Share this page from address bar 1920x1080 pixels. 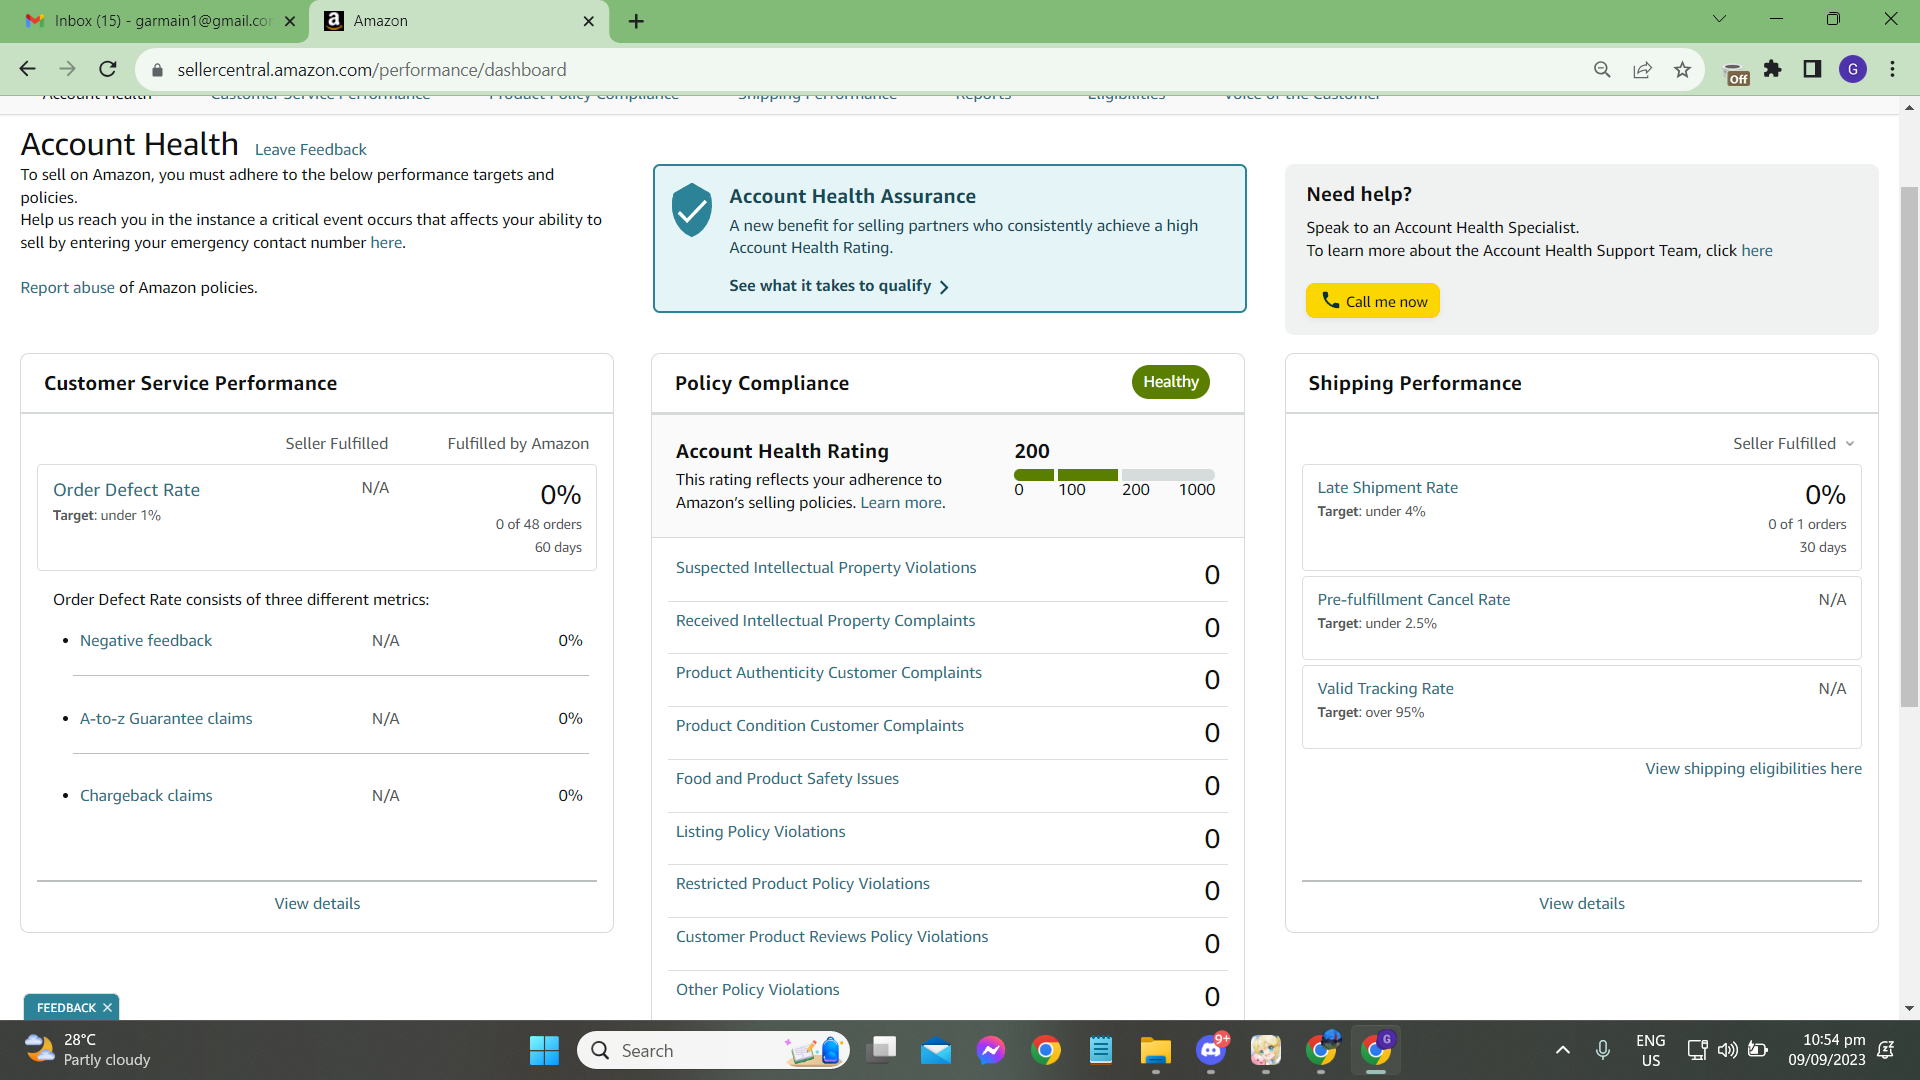[x=1642, y=69]
